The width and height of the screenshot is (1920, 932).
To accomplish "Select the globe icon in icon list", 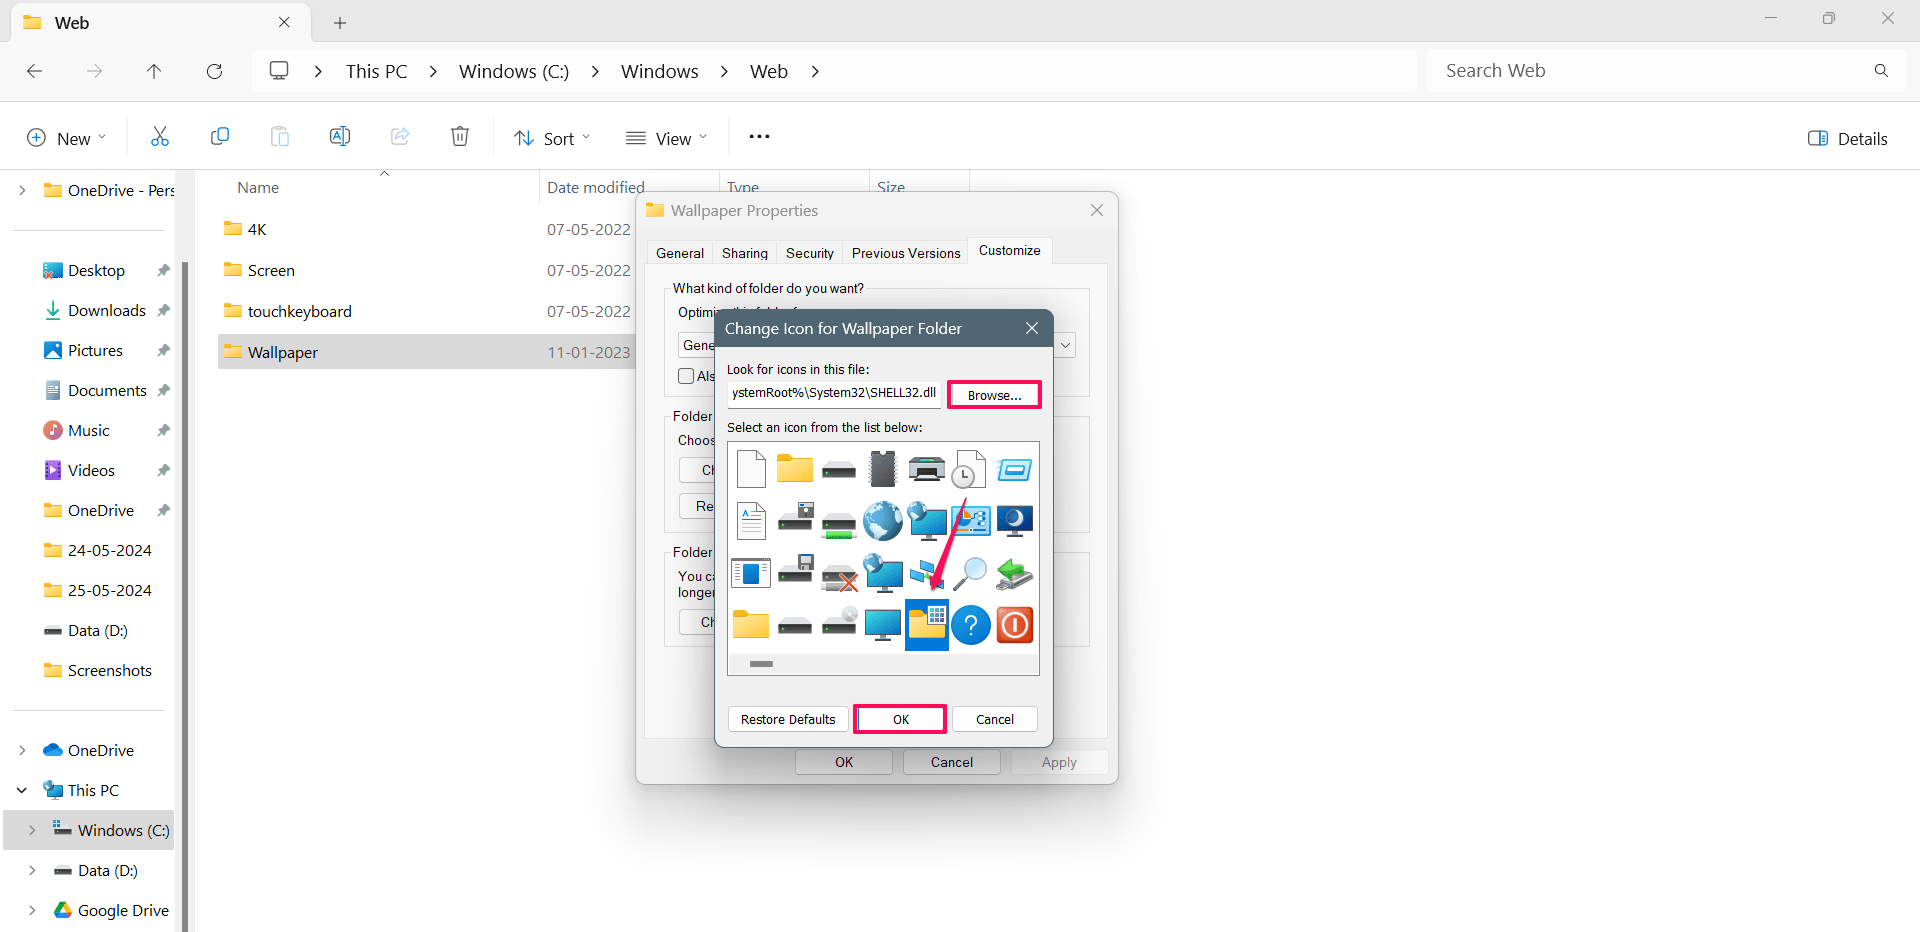I will [x=882, y=521].
